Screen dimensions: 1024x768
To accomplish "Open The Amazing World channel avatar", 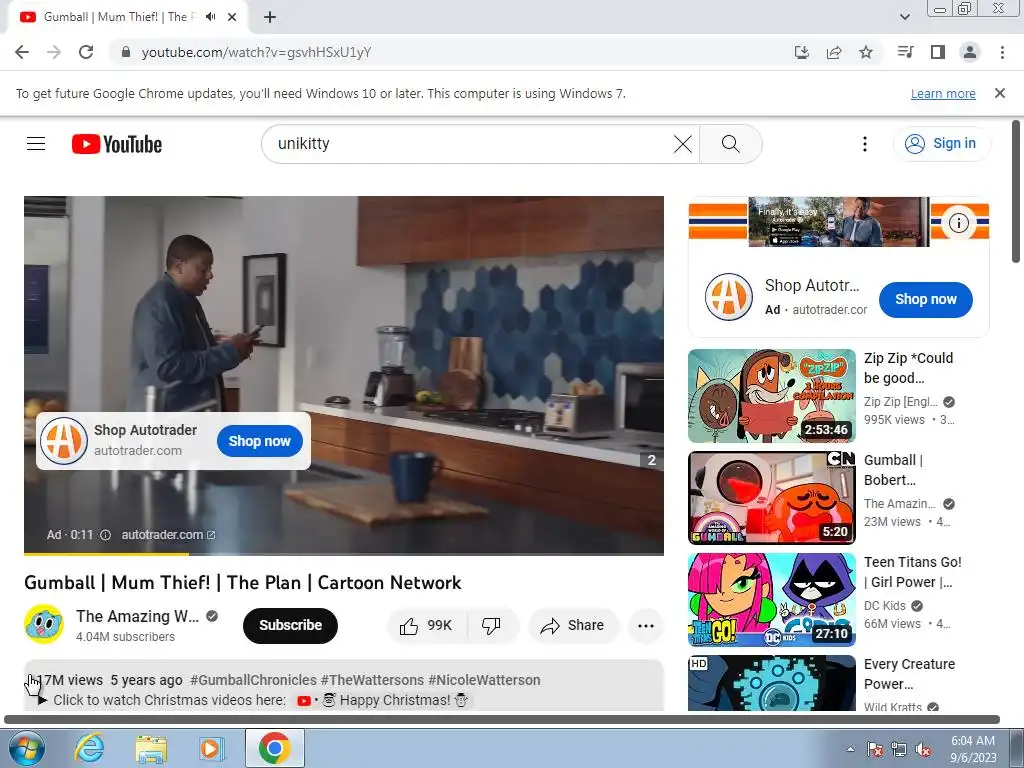I will [44, 624].
